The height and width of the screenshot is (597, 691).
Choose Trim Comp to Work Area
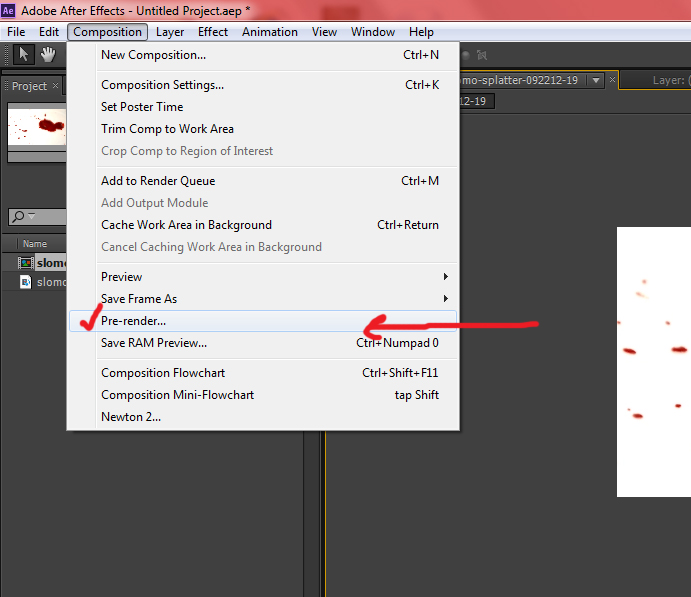(x=263, y=129)
